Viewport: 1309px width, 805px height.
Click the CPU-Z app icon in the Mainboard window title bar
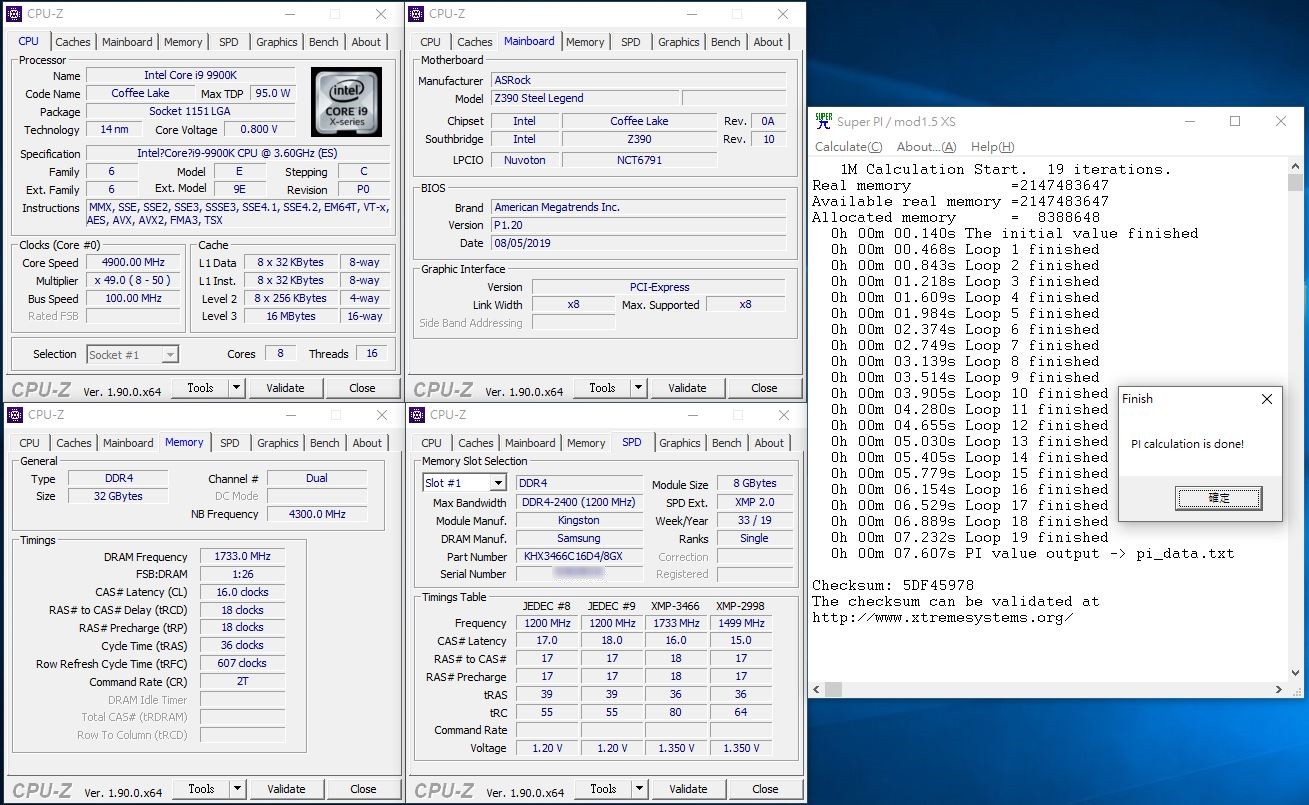[x=416, y=14]
